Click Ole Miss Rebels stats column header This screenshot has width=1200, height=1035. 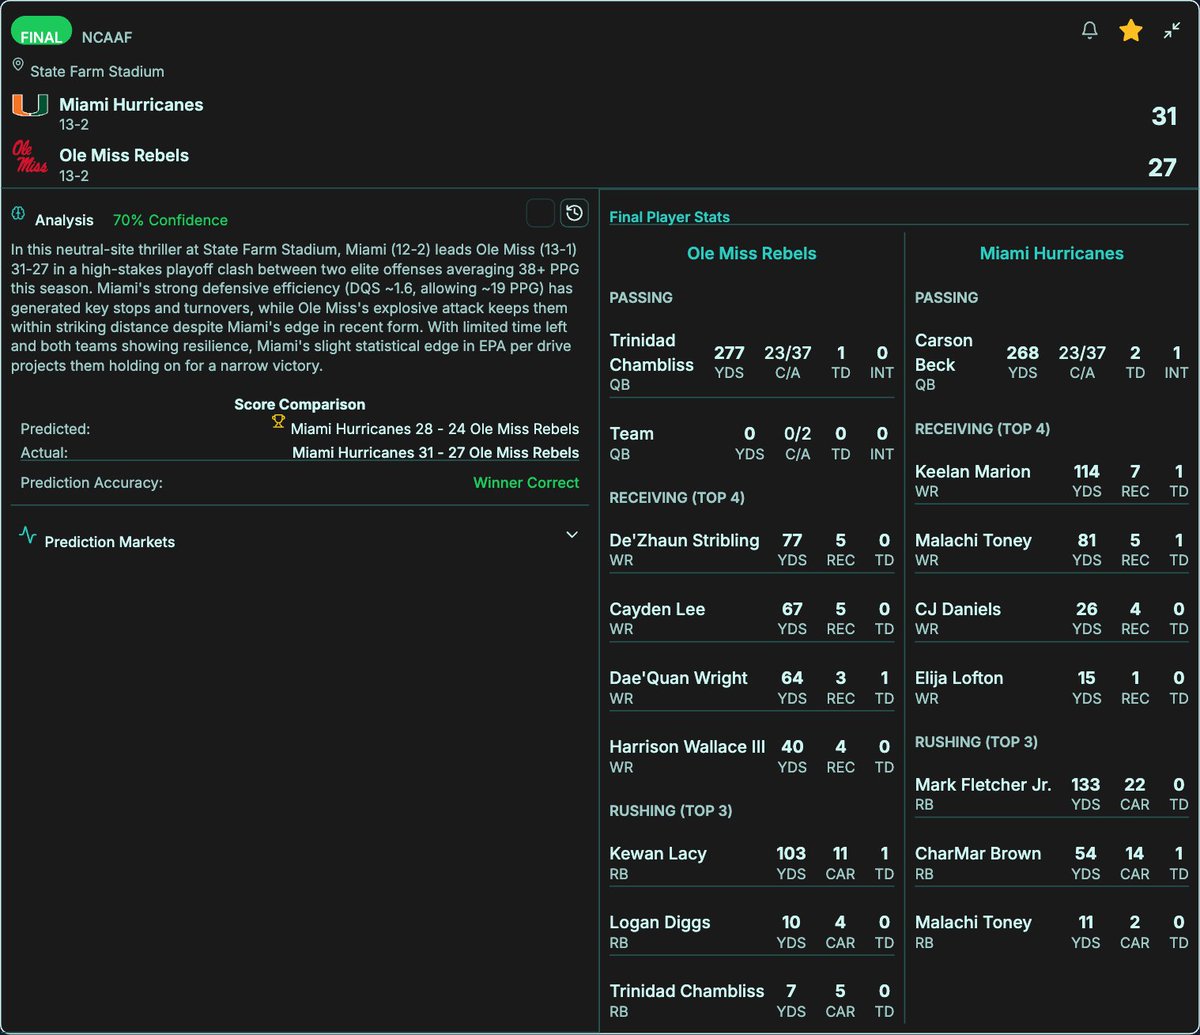click(x=752, y=254)
